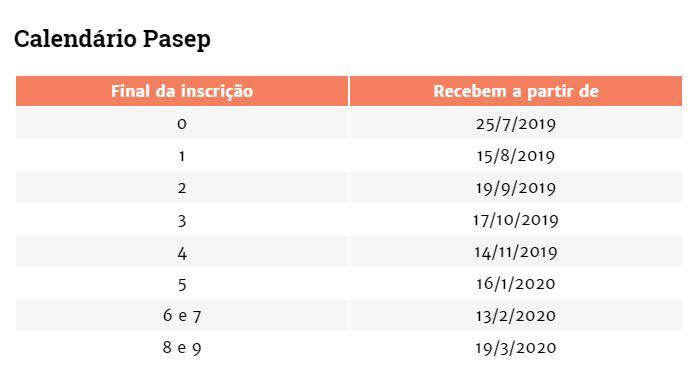Click the word Pasep in title
This screenshot has width=697, height=368.
[x=176, y=40]
